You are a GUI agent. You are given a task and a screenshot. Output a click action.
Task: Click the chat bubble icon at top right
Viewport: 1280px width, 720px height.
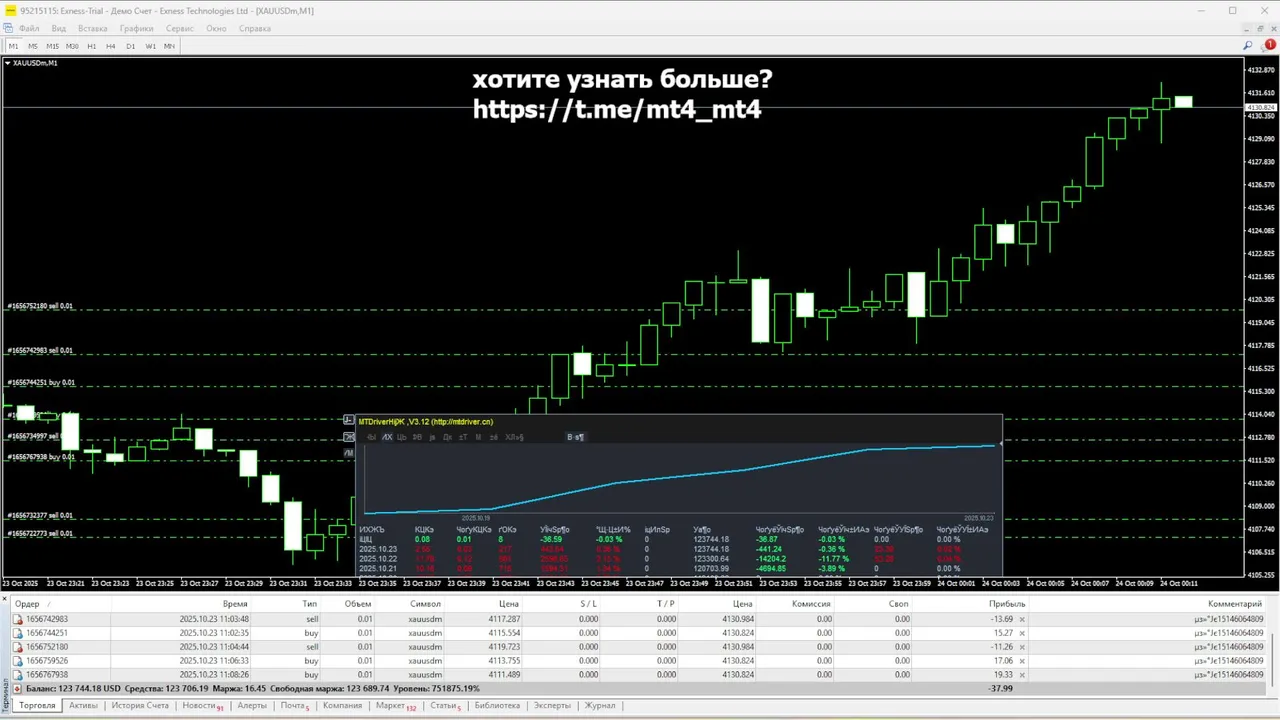[1270, 46]
